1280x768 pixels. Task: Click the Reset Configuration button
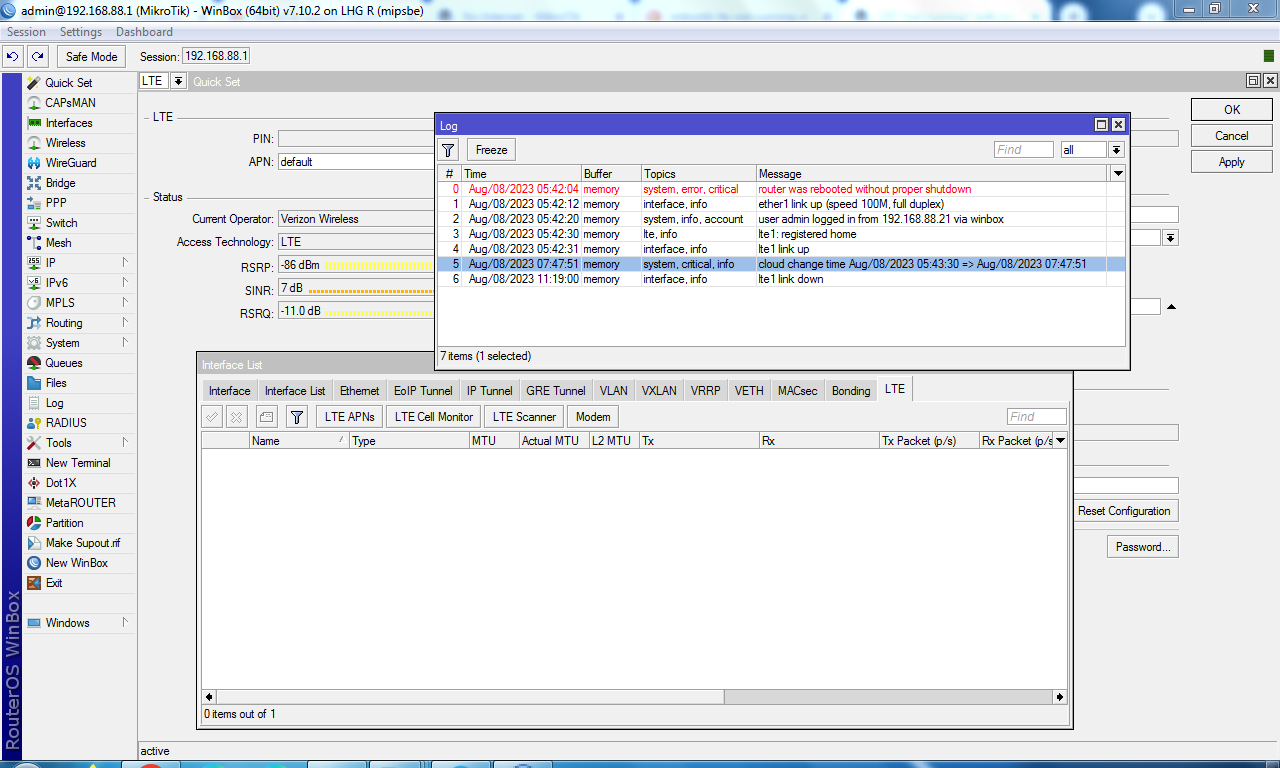[1124, 511]
